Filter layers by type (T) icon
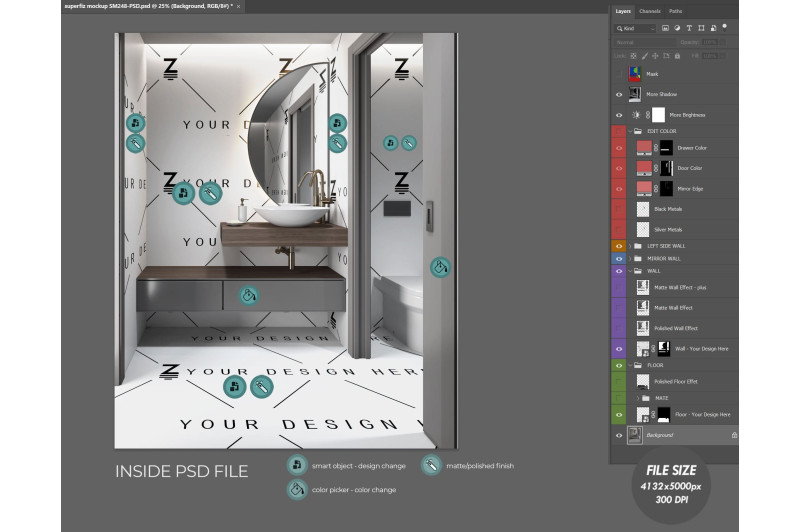Image resolution: width=800 pixels, height=532 pixels. tap(689, 29)
